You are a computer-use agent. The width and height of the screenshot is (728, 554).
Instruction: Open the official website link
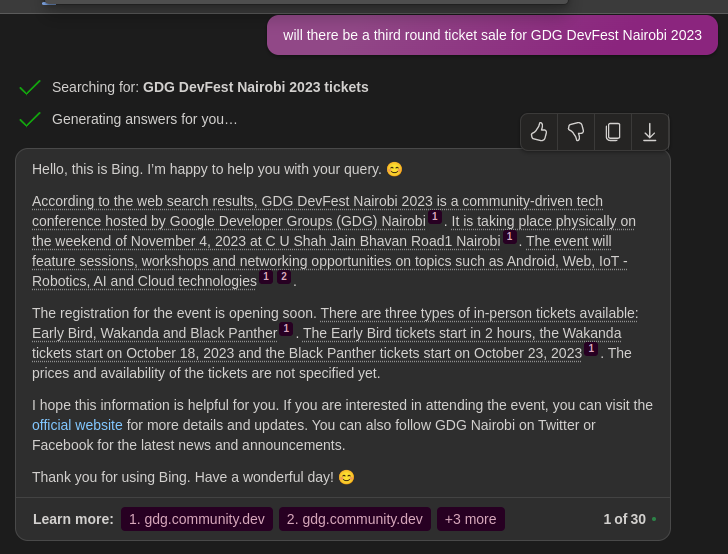[x=77, y=425]
